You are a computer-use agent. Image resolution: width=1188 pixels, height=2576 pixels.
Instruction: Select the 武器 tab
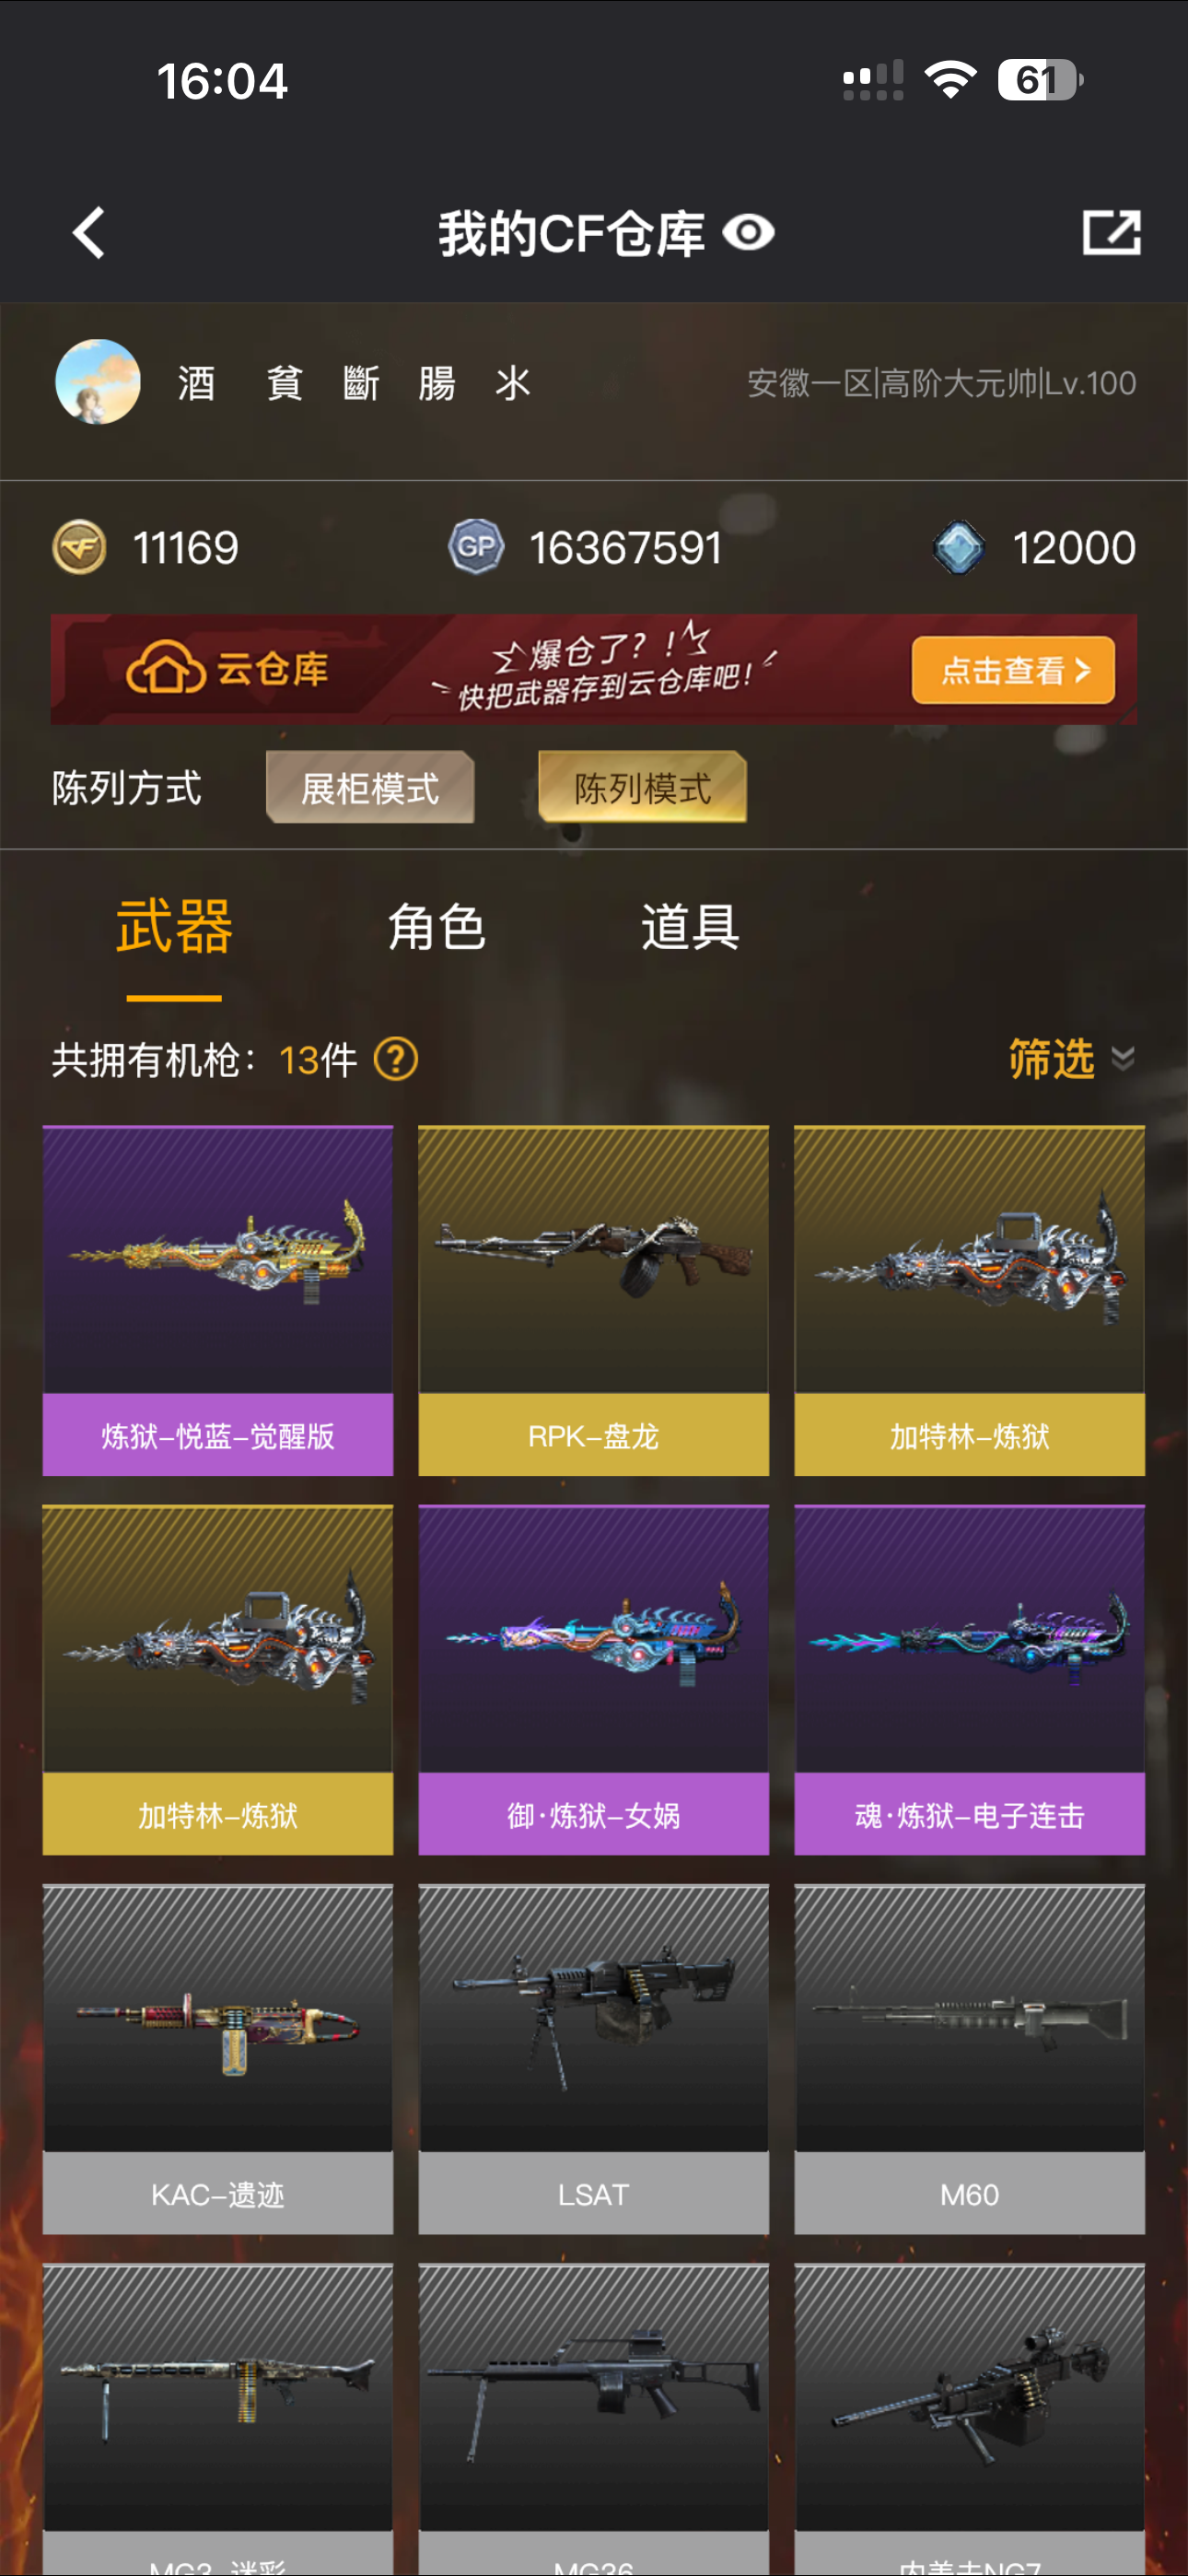174,927
